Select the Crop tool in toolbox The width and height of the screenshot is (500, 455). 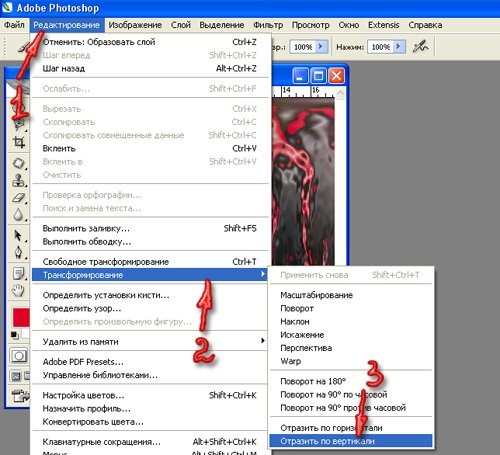[x=19, y=142]
